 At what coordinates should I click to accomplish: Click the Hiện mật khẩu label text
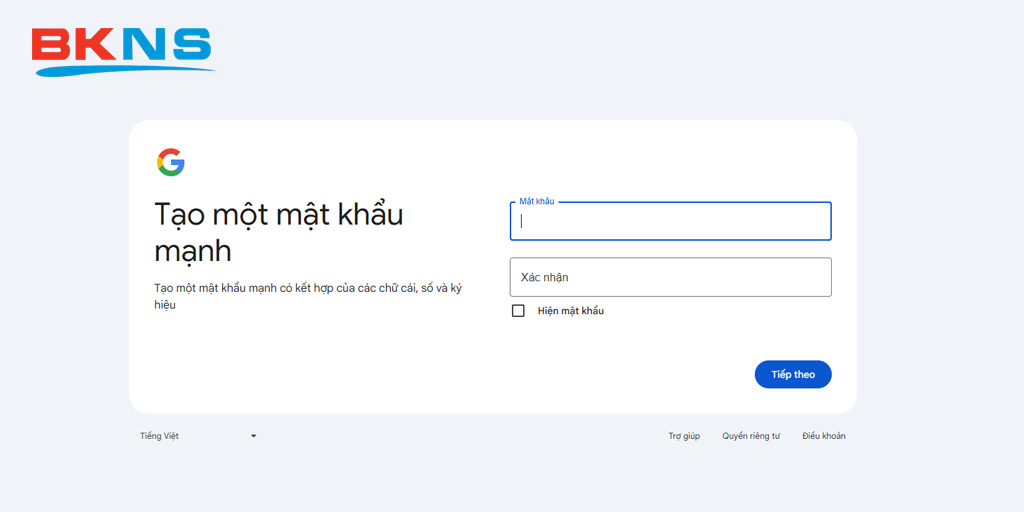tap(571, 311)
